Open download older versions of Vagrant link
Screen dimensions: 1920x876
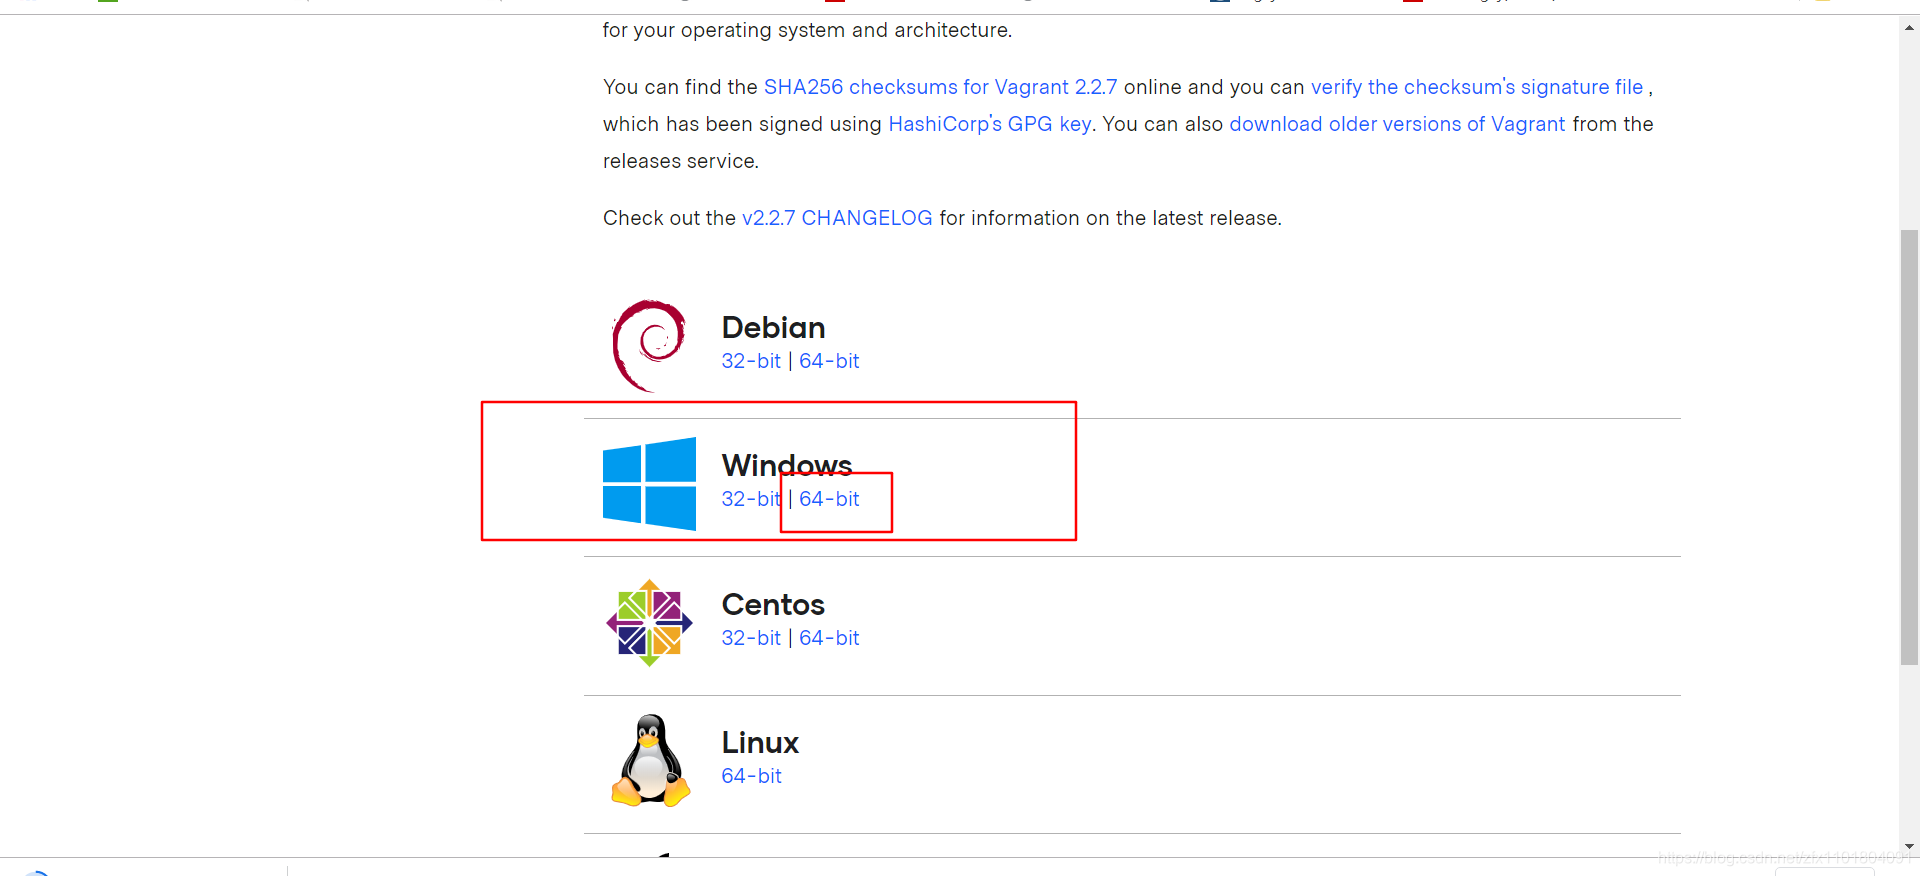tap(1397, 124)
